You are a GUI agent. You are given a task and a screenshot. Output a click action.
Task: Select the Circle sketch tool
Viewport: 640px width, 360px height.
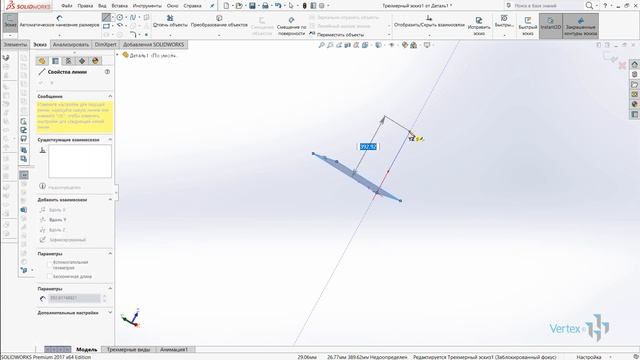pyautogui.click(x=120, y=17)
